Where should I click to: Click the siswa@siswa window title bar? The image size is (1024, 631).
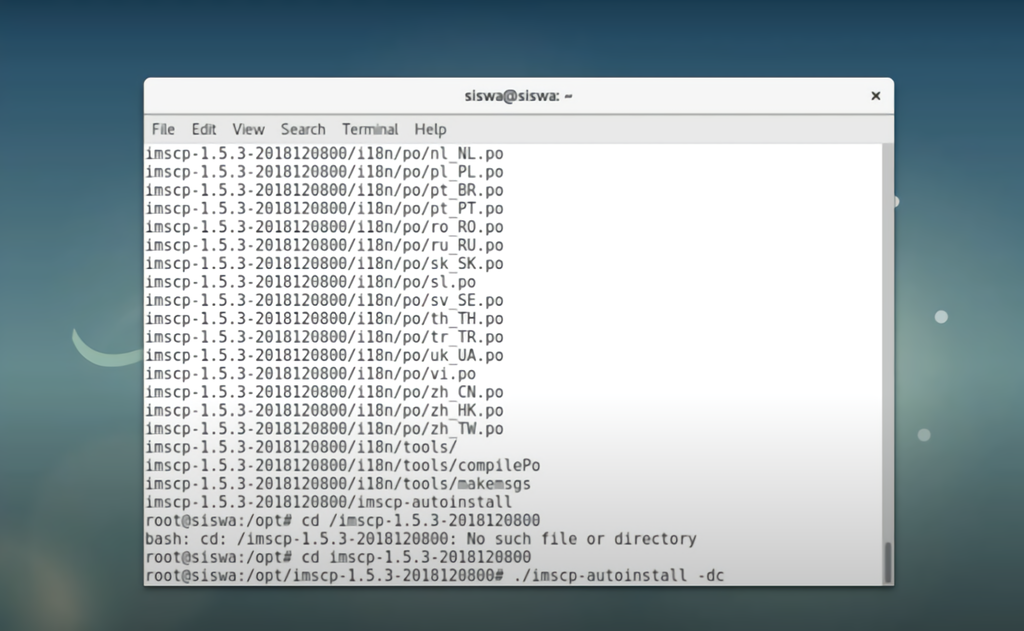[x=519, y=96]
